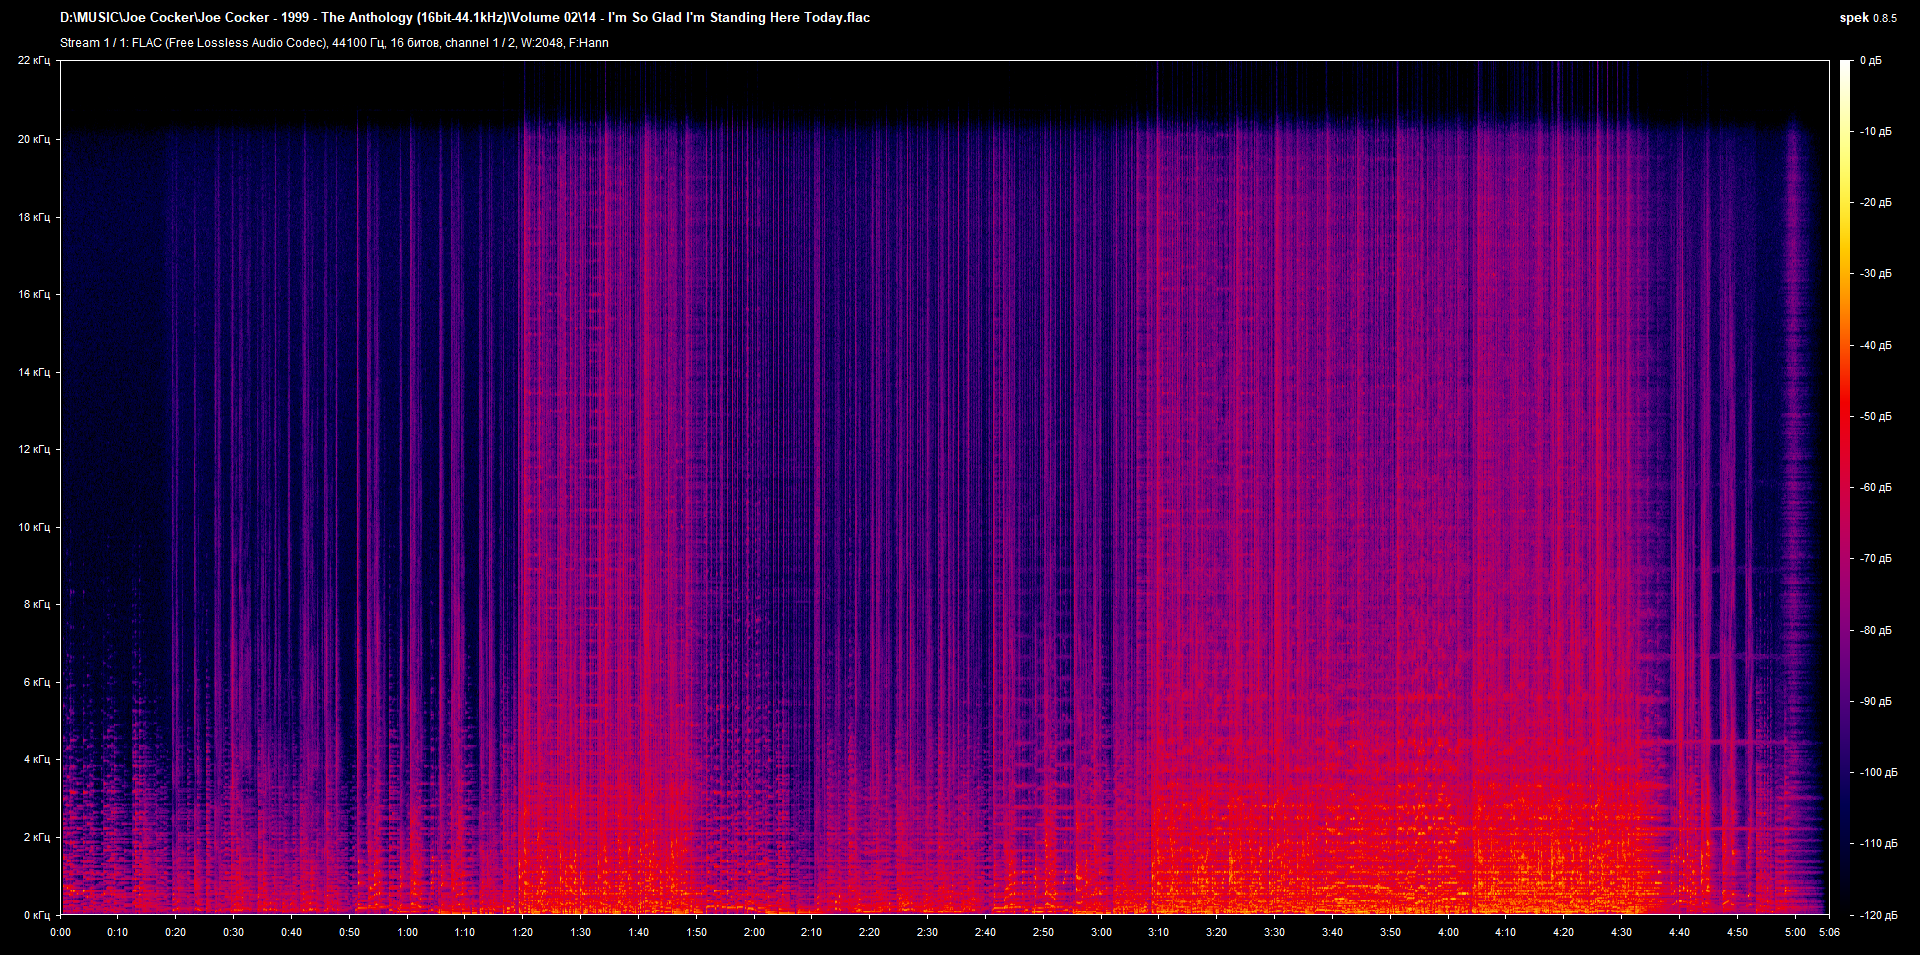The width and height of the screenshot is (1920, 955).
Task: Click the 2:00 time axis label
Action: point(754,932)
